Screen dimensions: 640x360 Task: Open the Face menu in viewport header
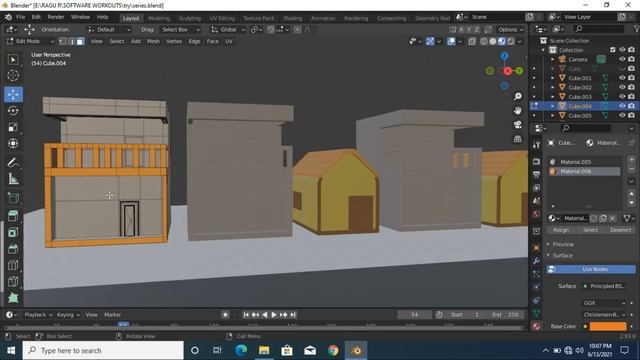tap(212, 41)
